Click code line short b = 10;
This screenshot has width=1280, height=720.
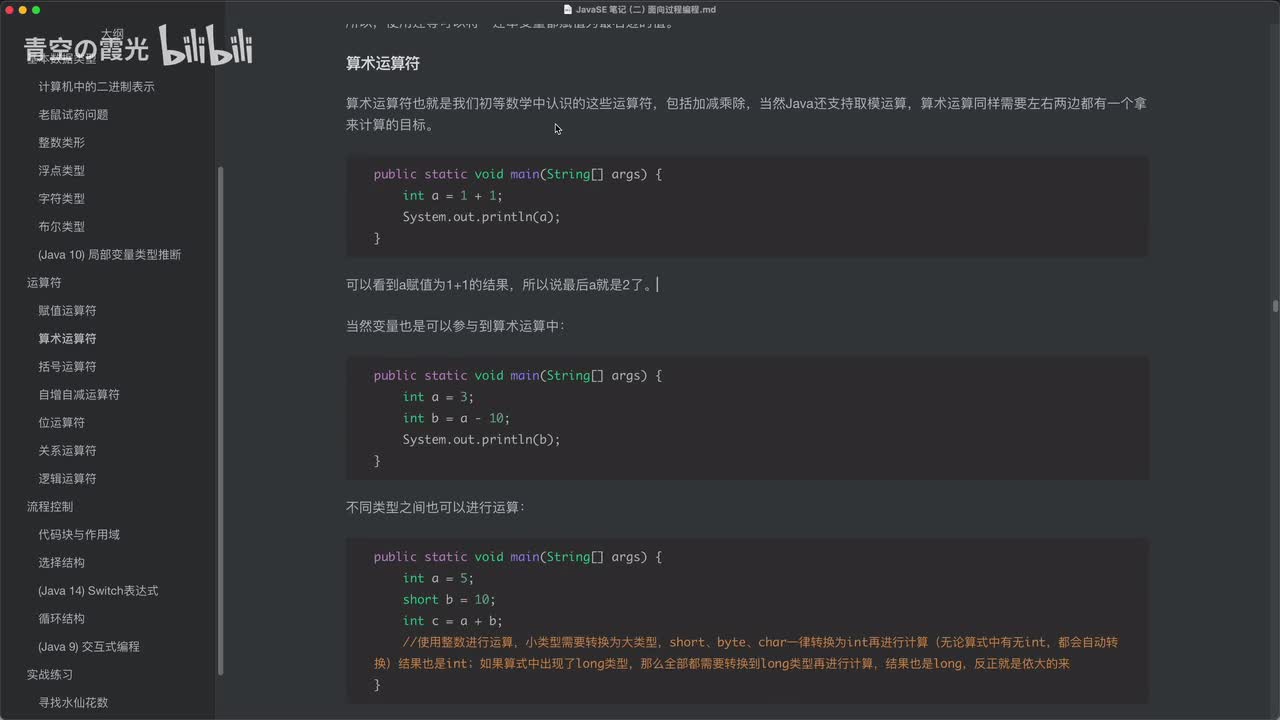pyautogui.click(x=449, y=599)
